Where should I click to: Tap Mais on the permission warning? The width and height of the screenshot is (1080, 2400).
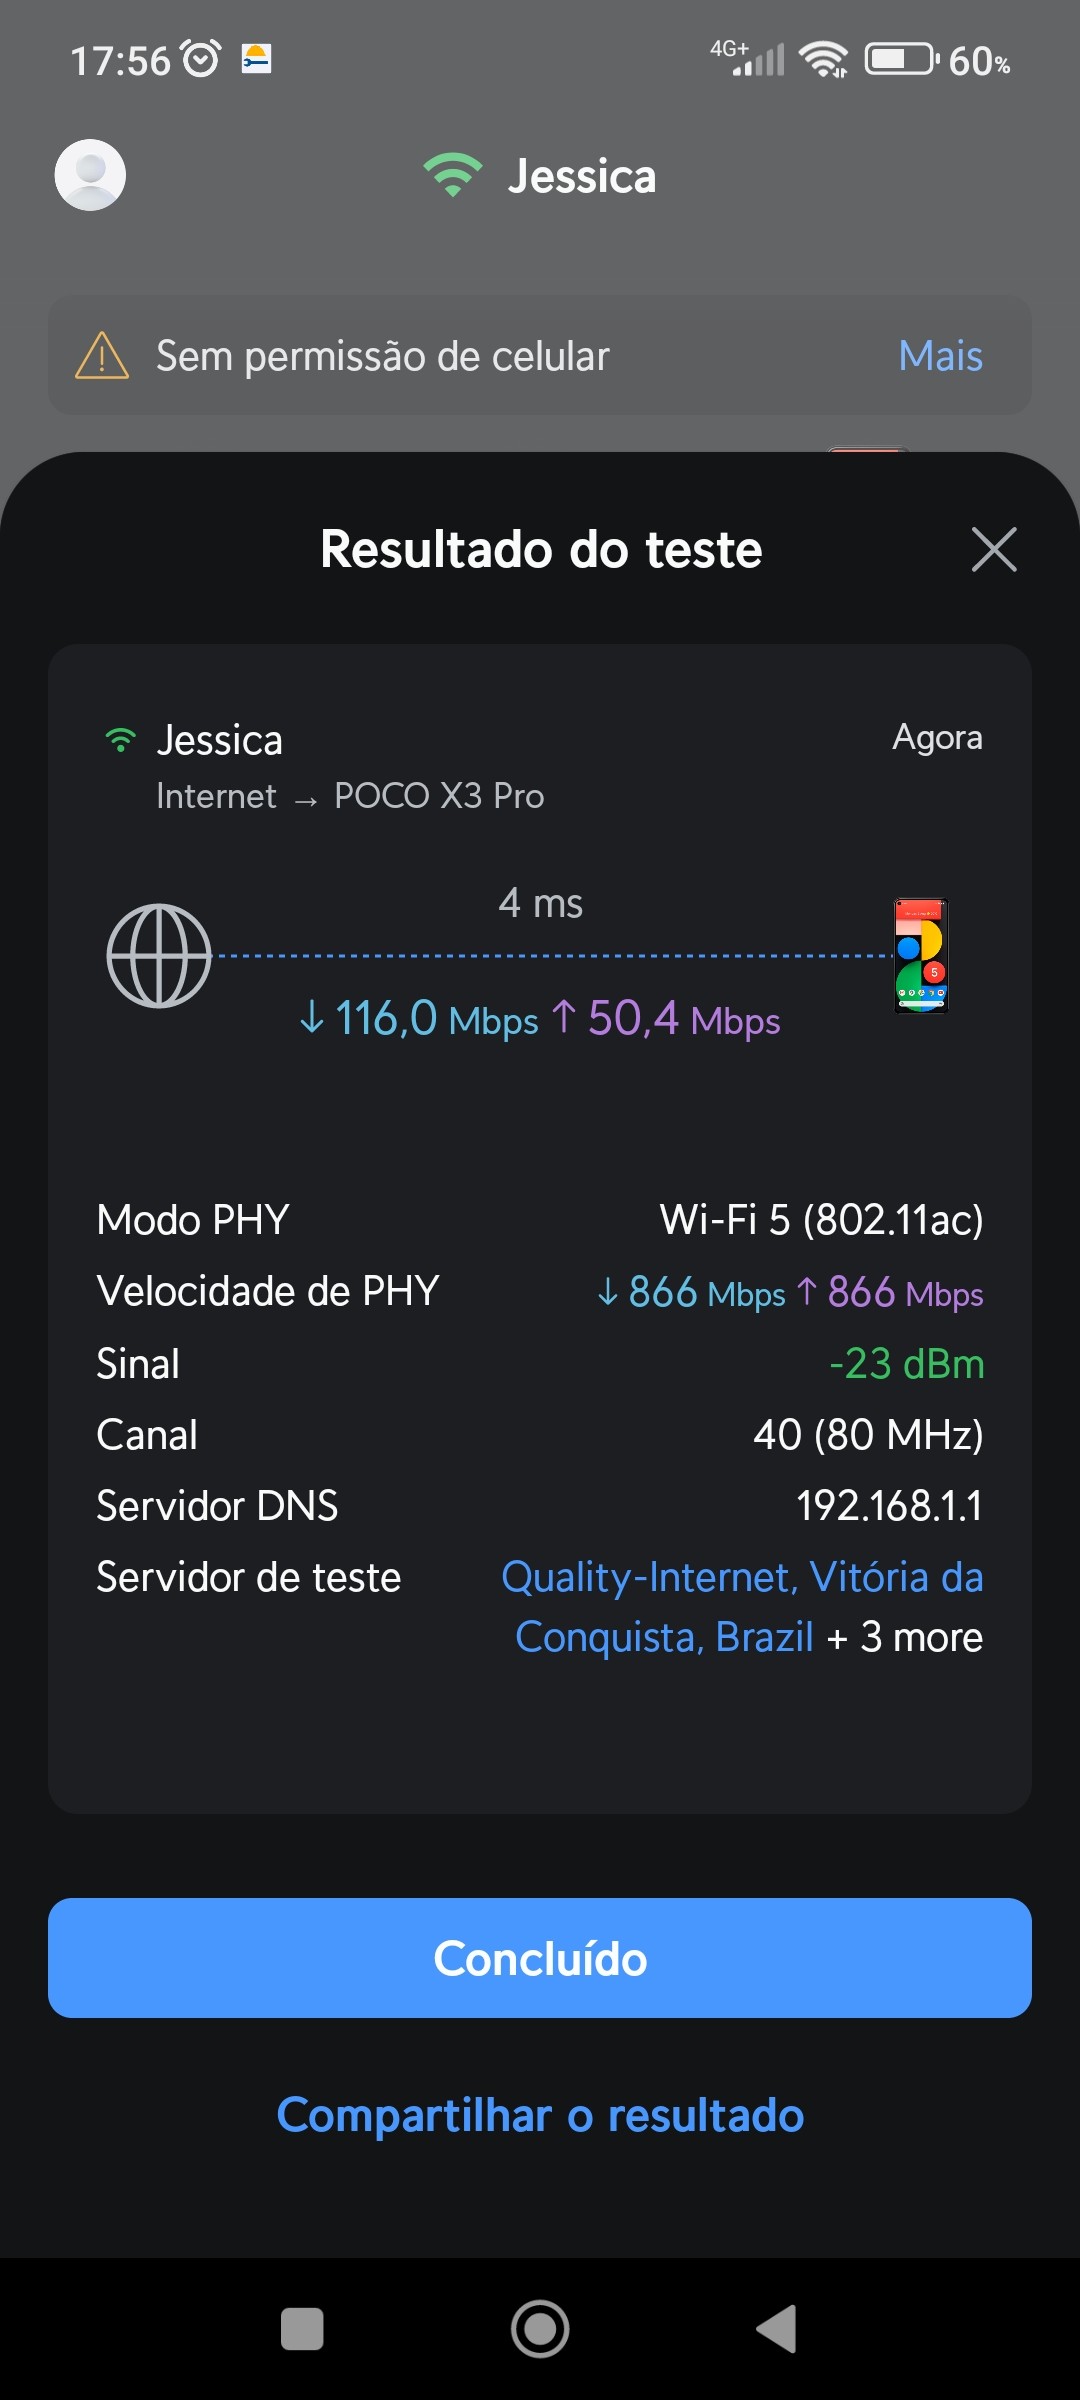(x=940, y=356)
